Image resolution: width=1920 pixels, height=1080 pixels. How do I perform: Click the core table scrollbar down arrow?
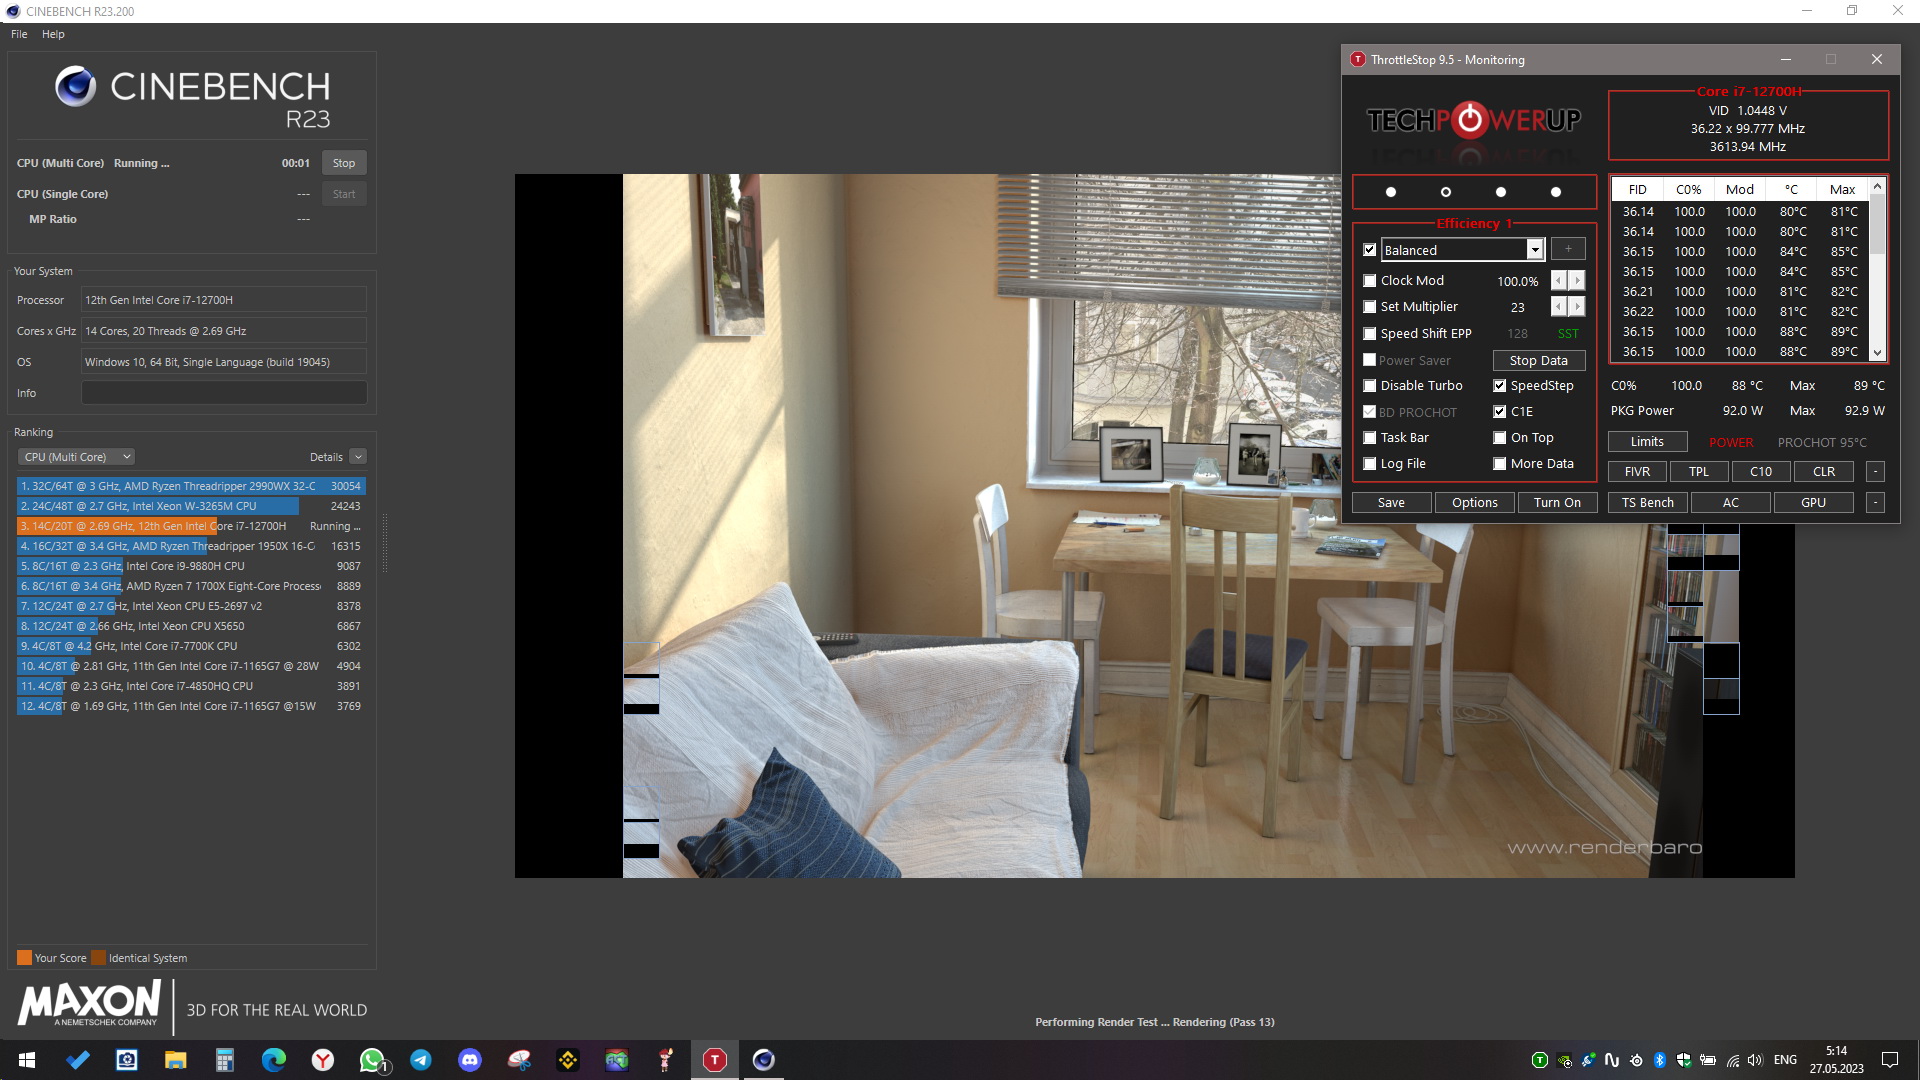(1877, 352)
